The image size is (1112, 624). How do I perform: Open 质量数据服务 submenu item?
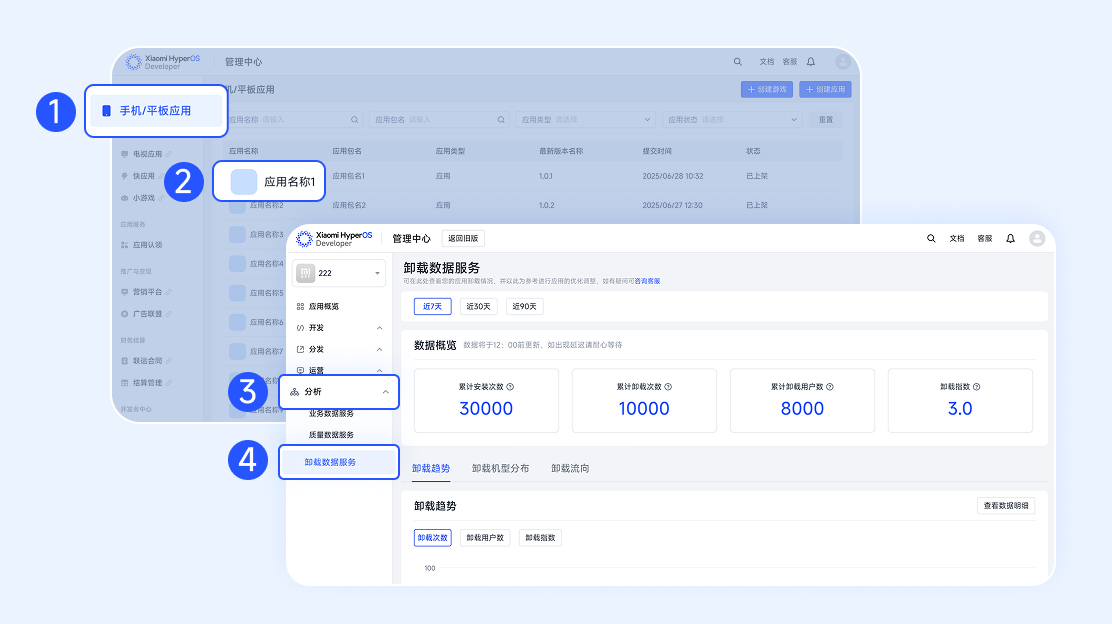[x=331, y=435]
